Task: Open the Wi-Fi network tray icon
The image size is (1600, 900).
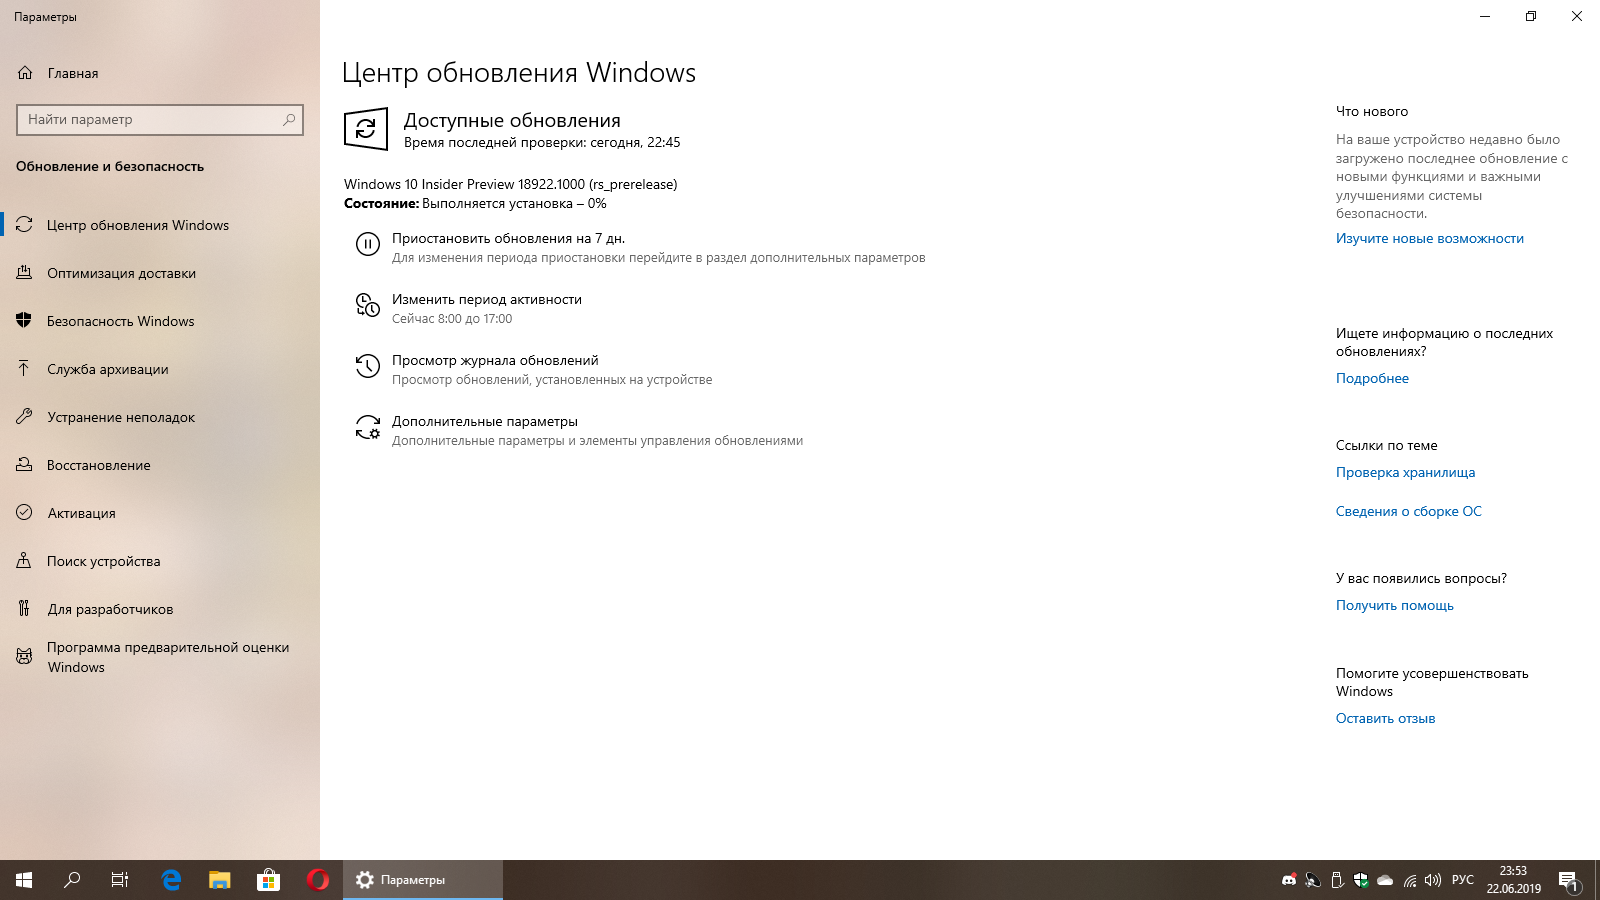Action: pos(1409,880)
